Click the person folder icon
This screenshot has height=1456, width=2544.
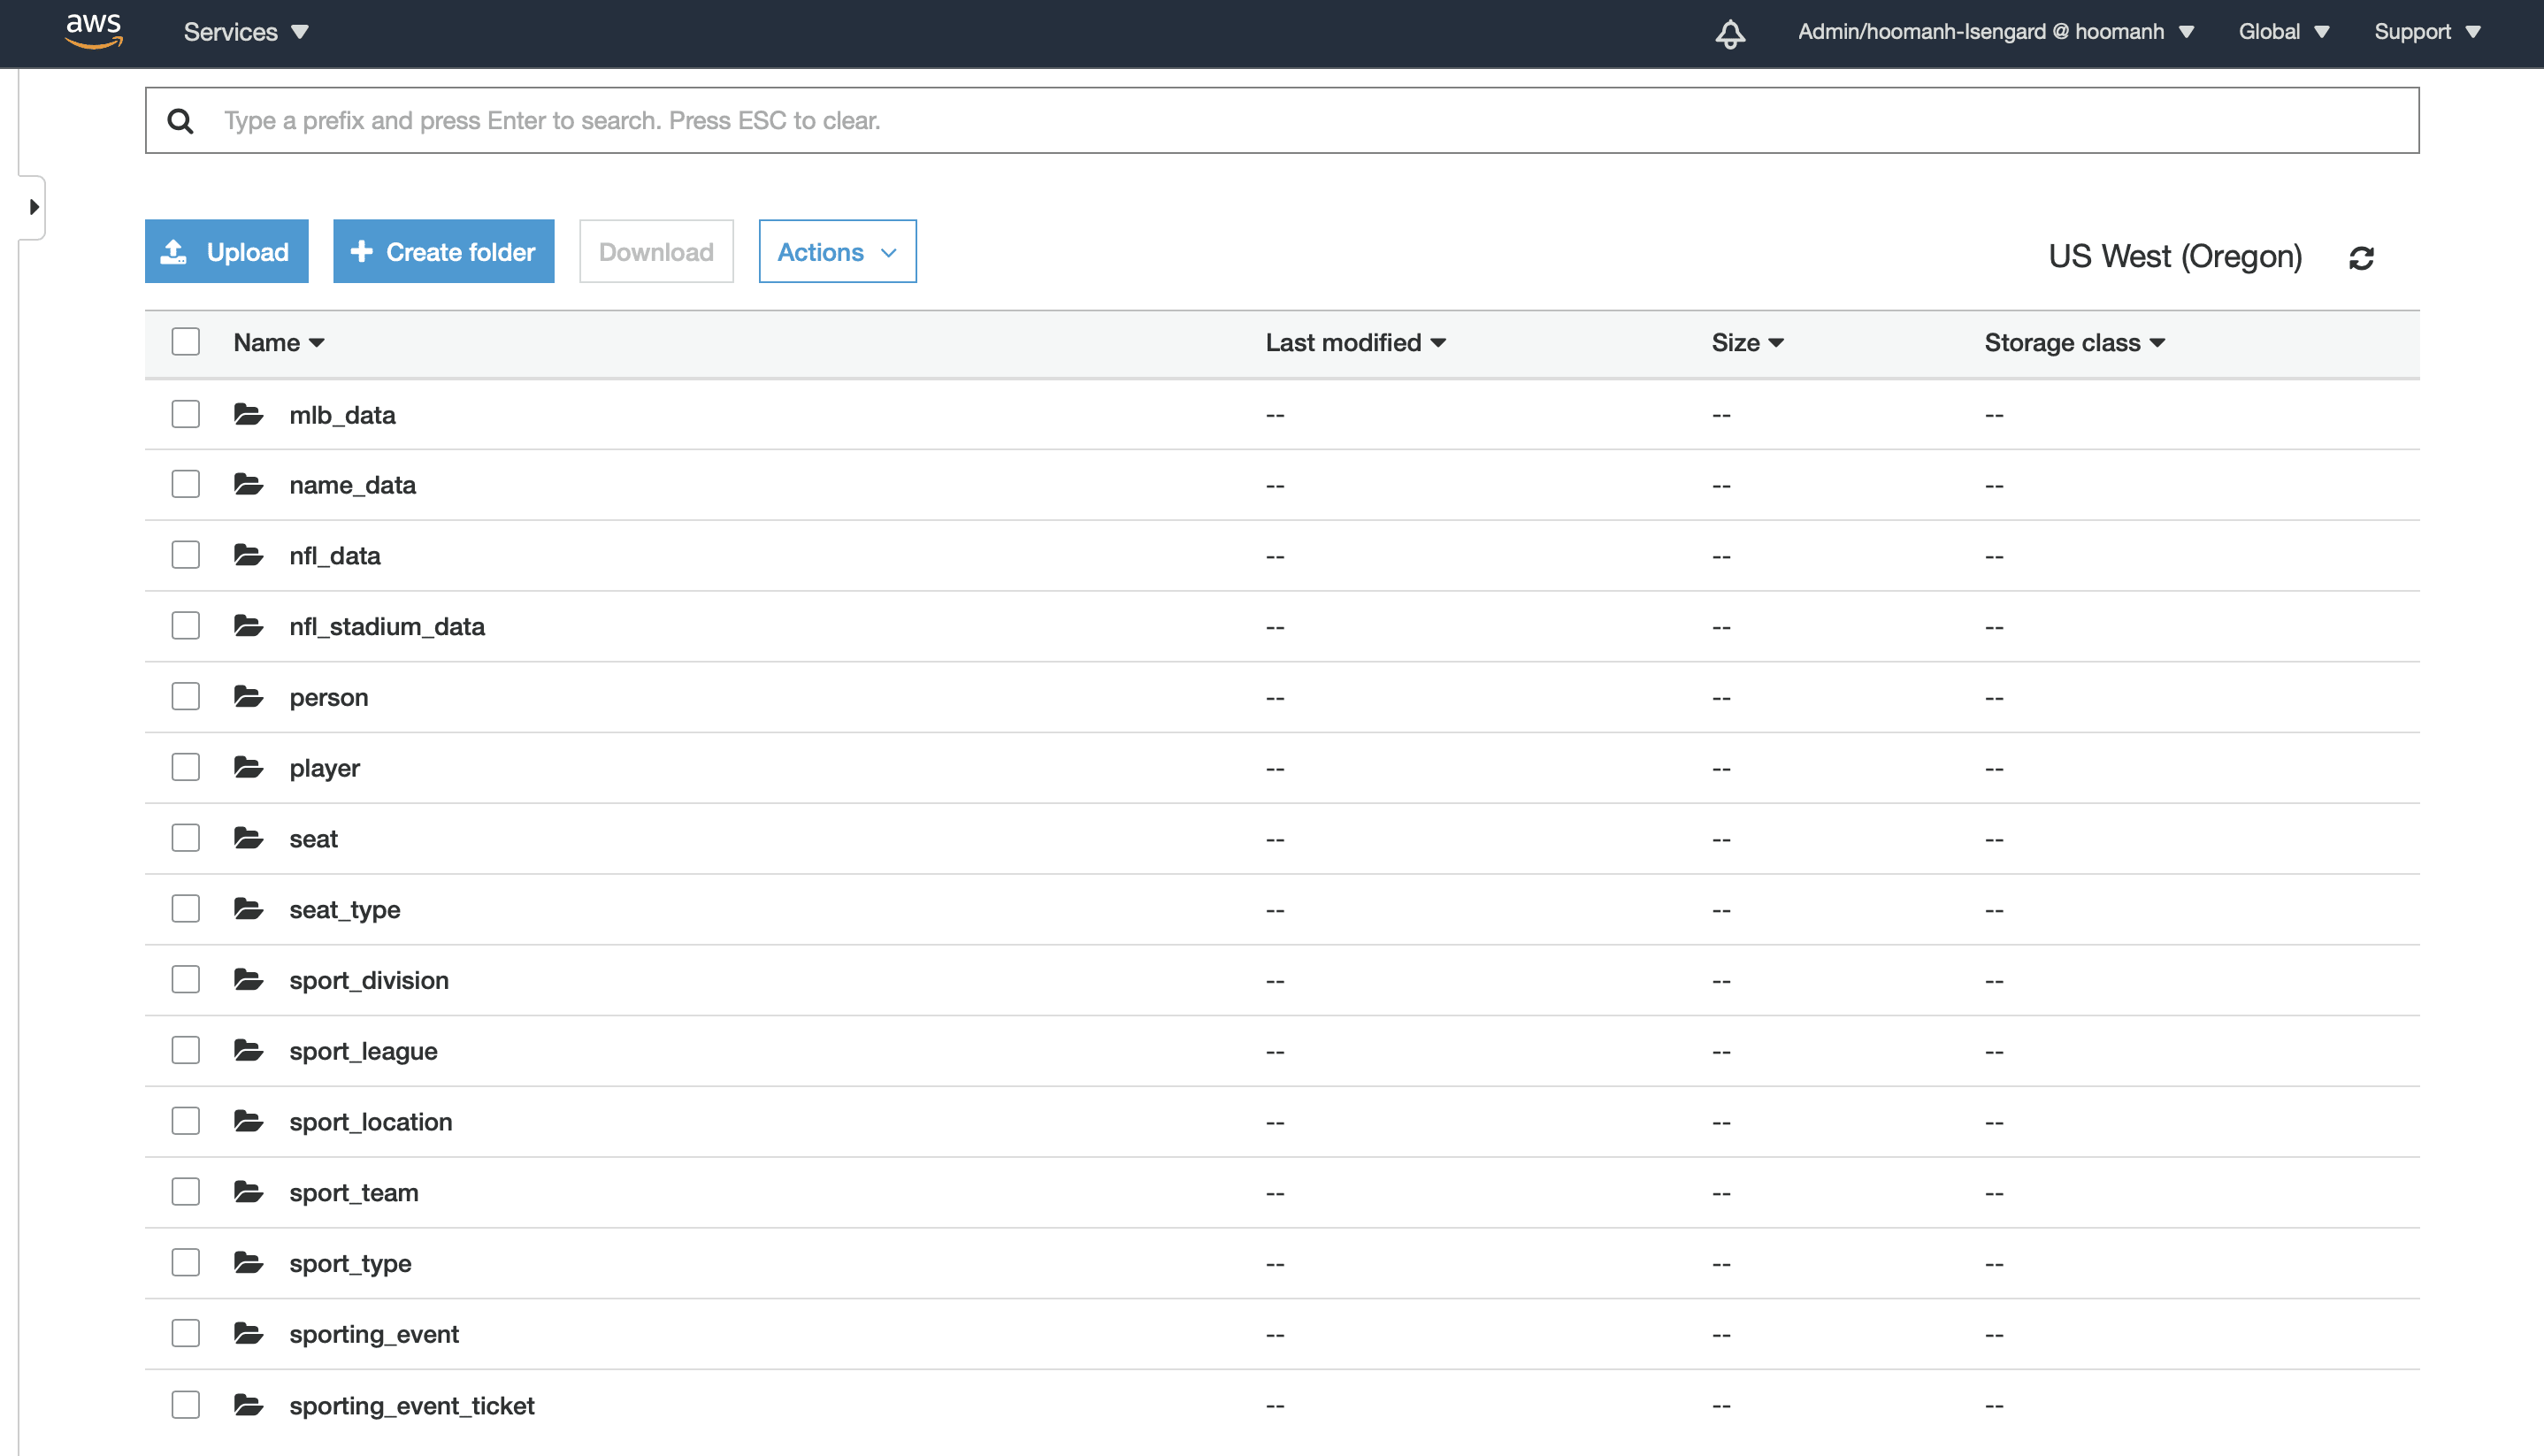point(248,696)
